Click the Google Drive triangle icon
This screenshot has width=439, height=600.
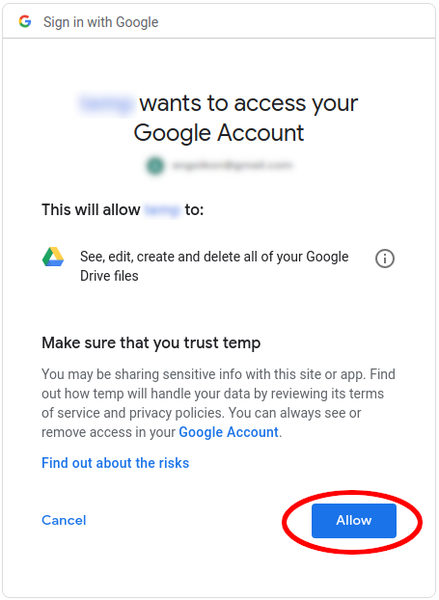point(53,257)
